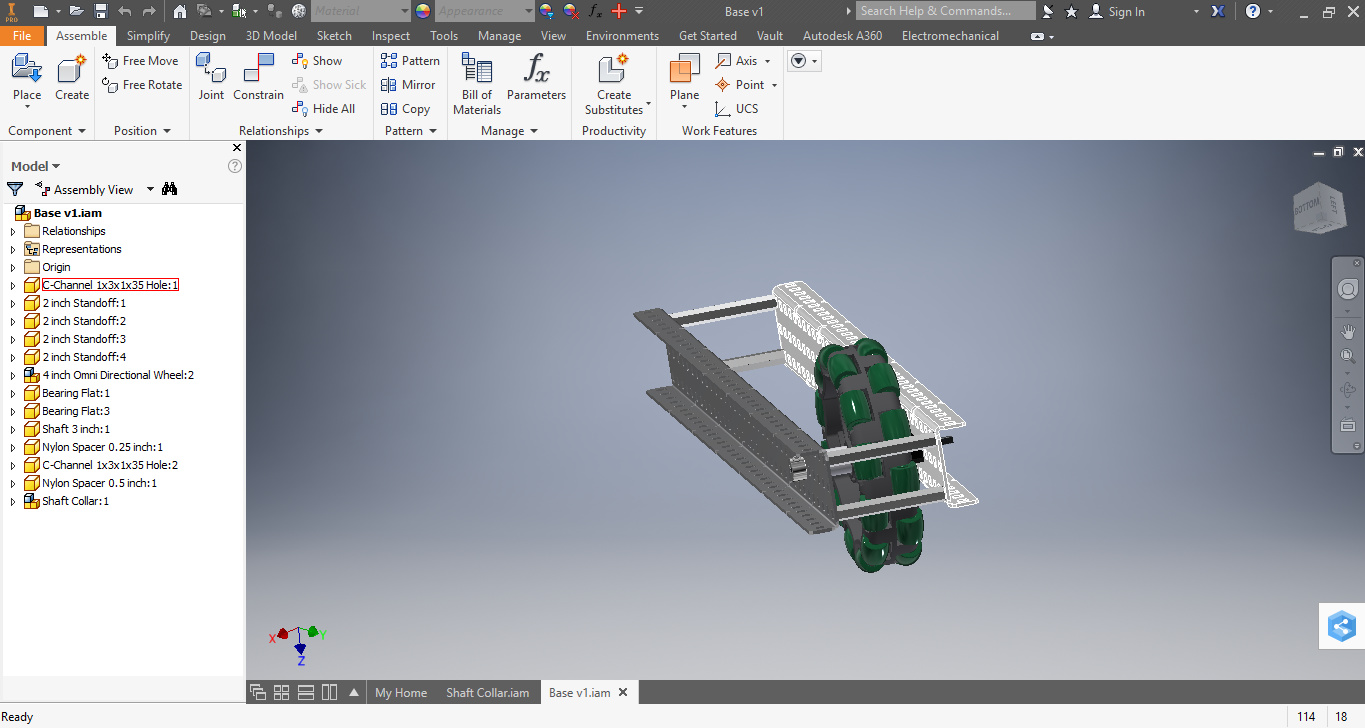Screen dimensions: 1365x728
Task: Switch to the Design ribbon tab
Action: [x=208, y=35]
